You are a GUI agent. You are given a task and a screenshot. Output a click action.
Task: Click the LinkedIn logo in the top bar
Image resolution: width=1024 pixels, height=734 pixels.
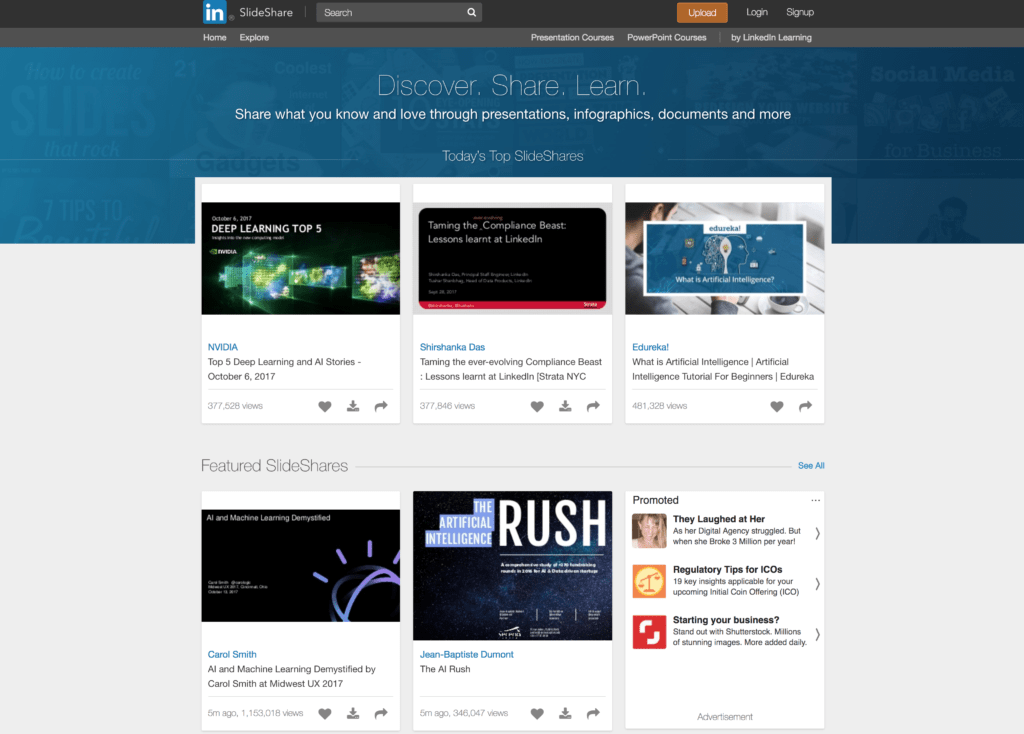click(x=215, y=12)
